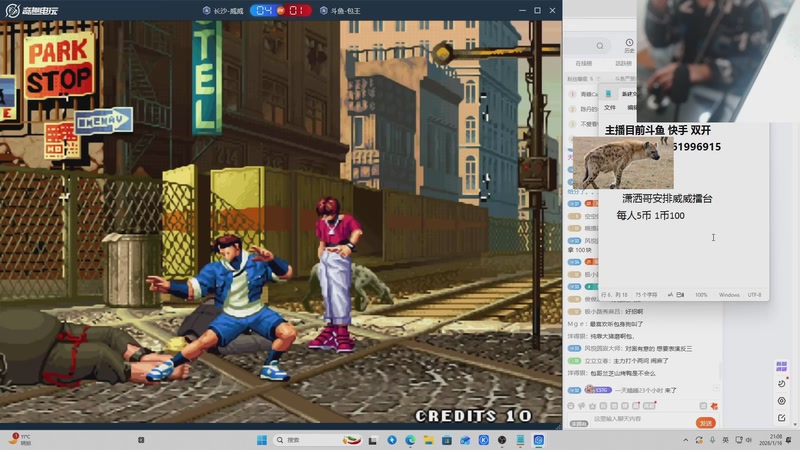This screenshot has width=800, height=450.
Task: Click the moon icon with red dot in sidebar
Action: pyautogui.click(x=782, y=383)
